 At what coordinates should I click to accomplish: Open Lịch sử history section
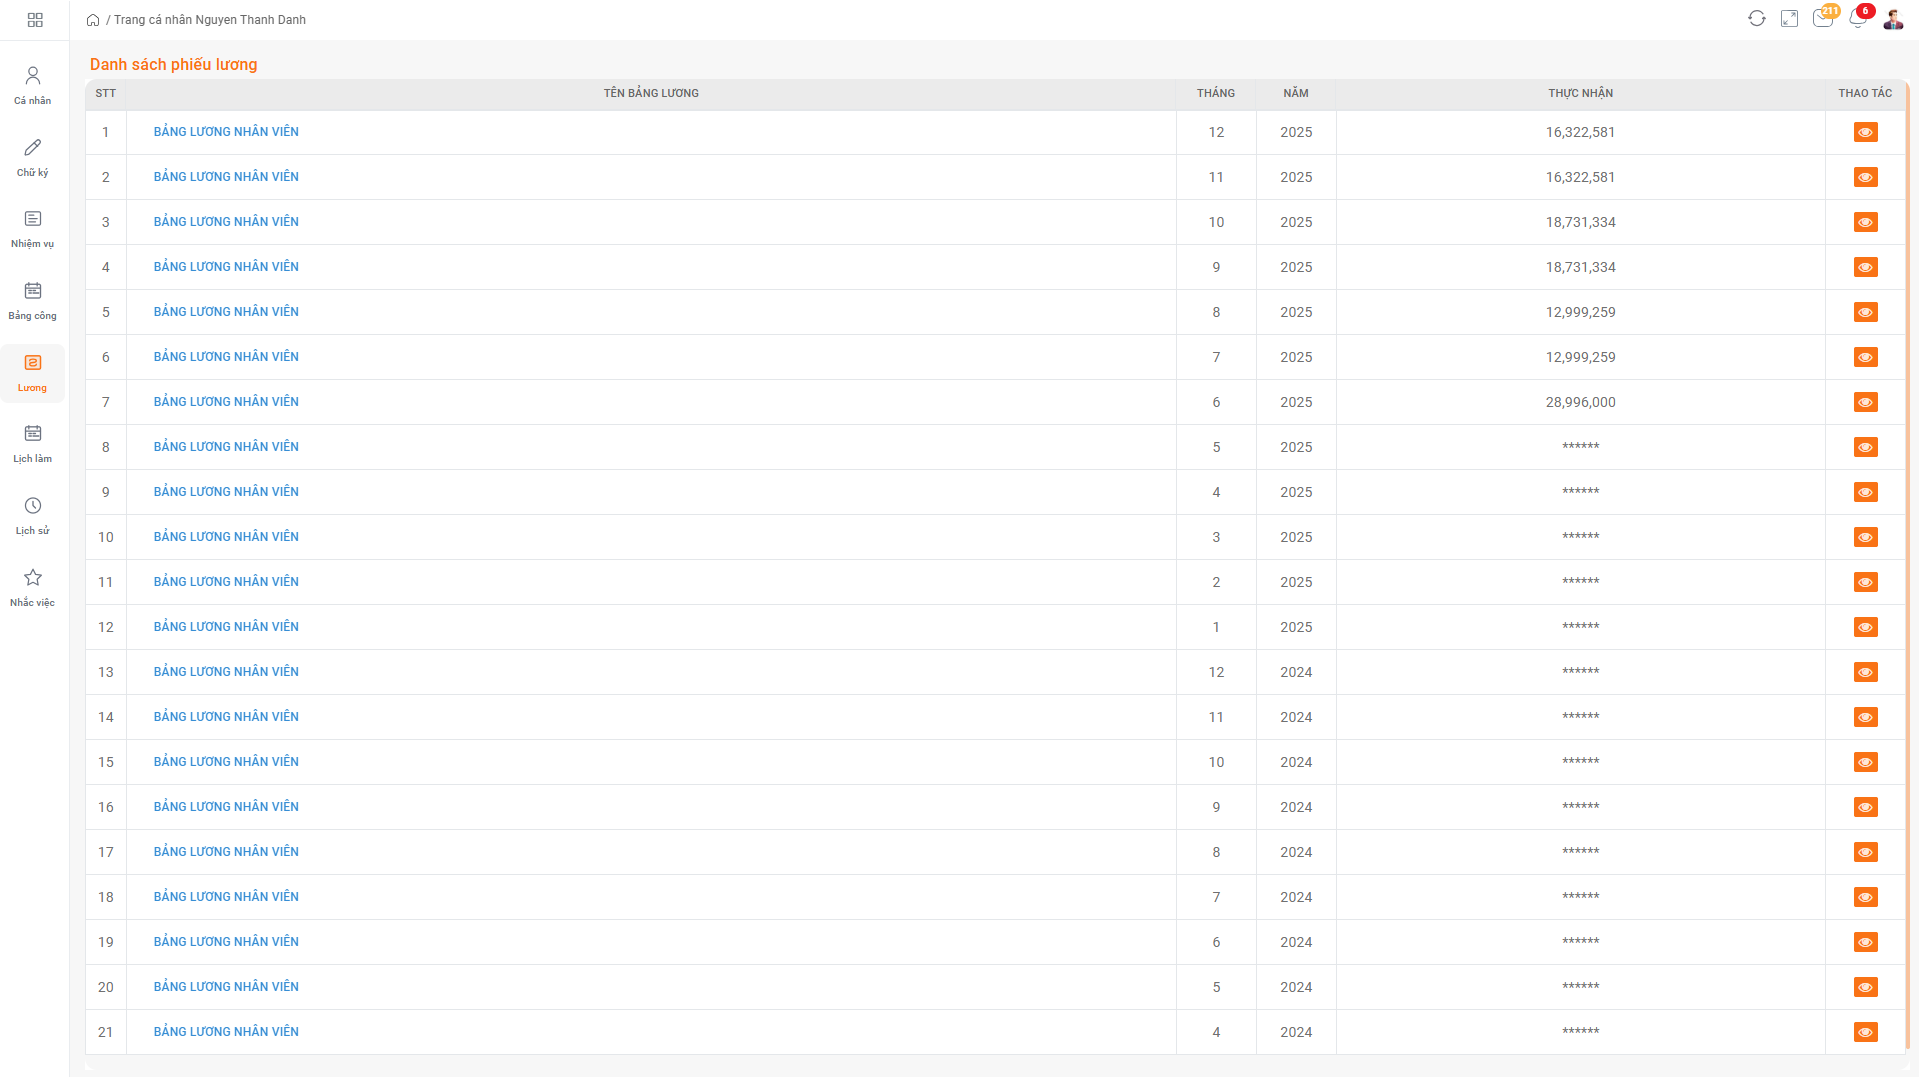(x=33, y=515)
